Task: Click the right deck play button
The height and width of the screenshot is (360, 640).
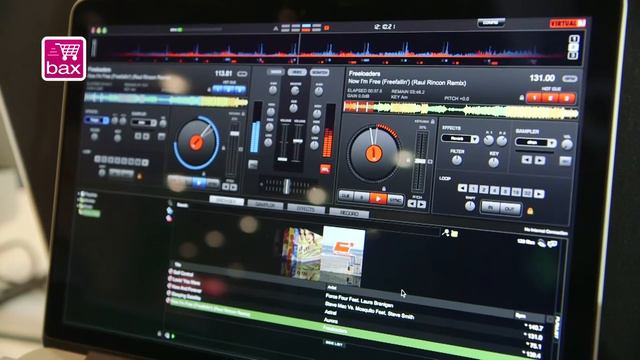Action: 378,199
